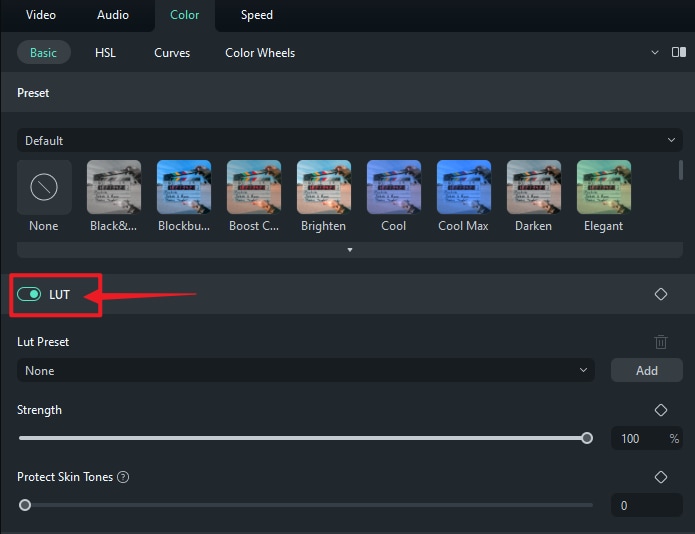Open the Lut Preset None dropdown
The image size is (695, 534).
pyautogui.click(x=306, y=370)
